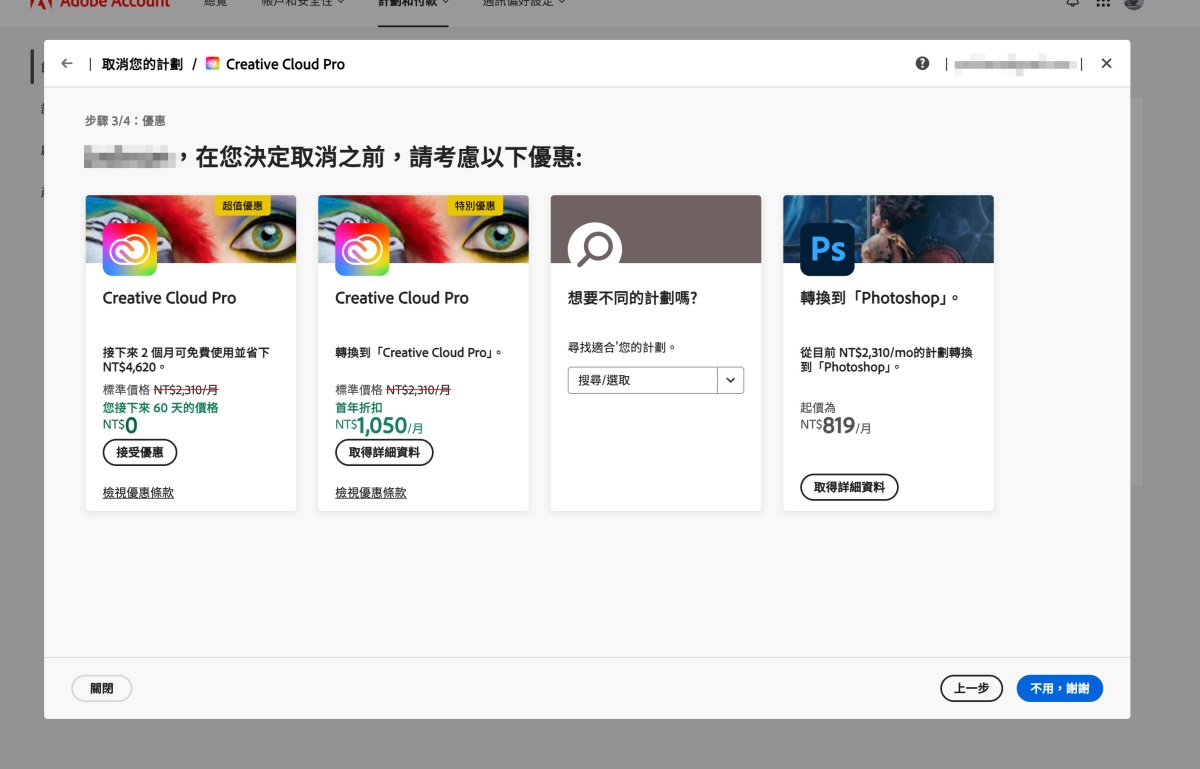Click the 超值優惠 badge
The width and height of the screenshot is (1200, 769).
pos(243,206)
